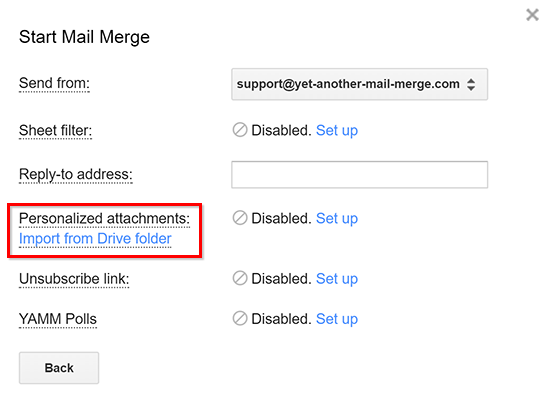Viewport: 550px width, 399px height.
Task: Click Set up link for Unsubscribe link
Action: [337, 279]
